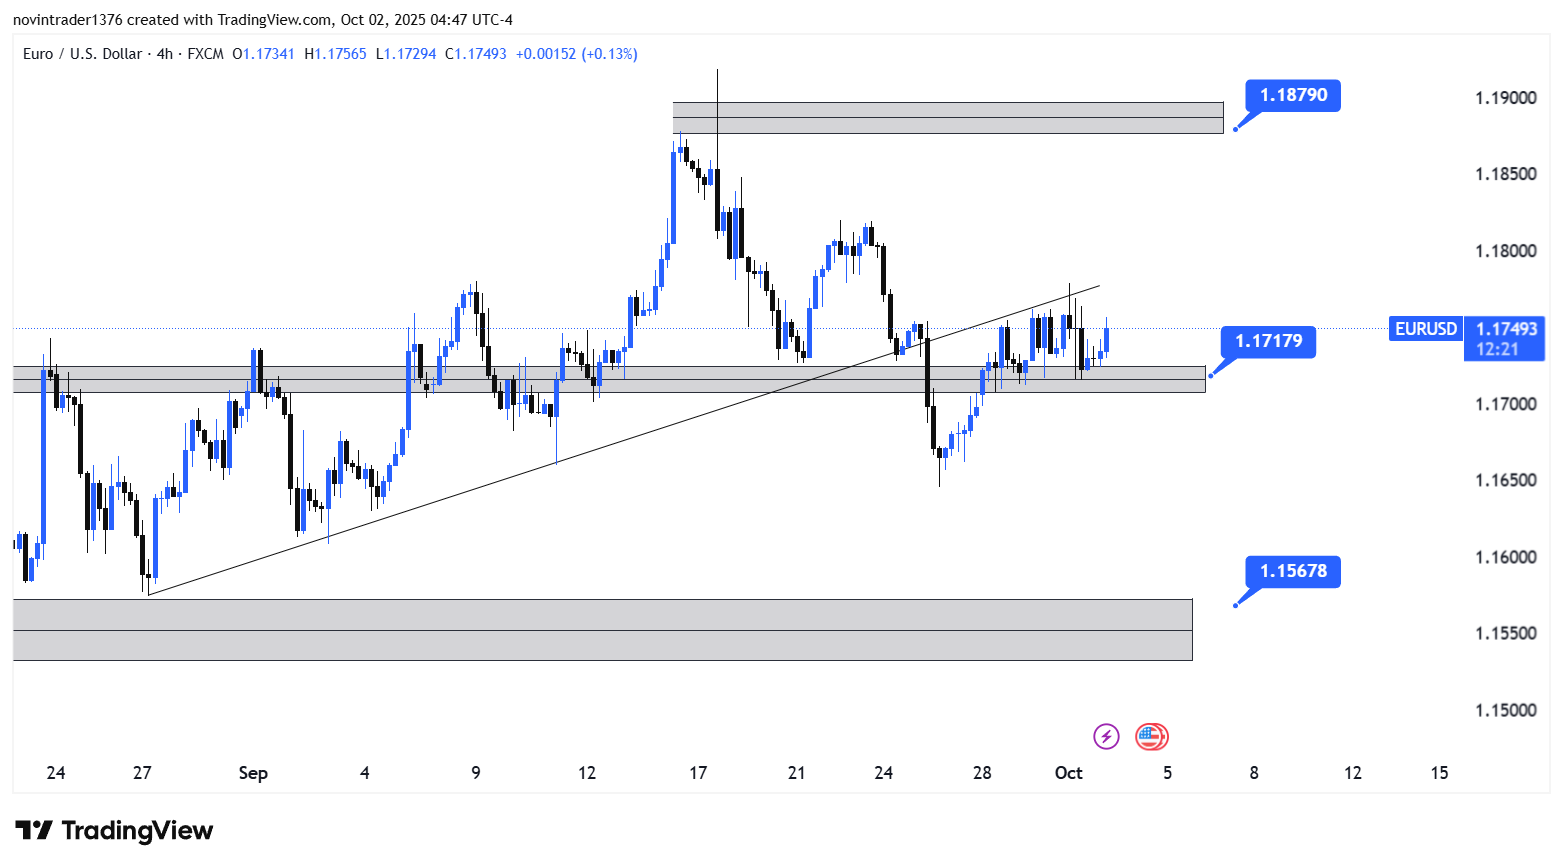Screen dimensions: 1563x868
Task: Click the 17 date marker on time axis
Action: point(698,773)
